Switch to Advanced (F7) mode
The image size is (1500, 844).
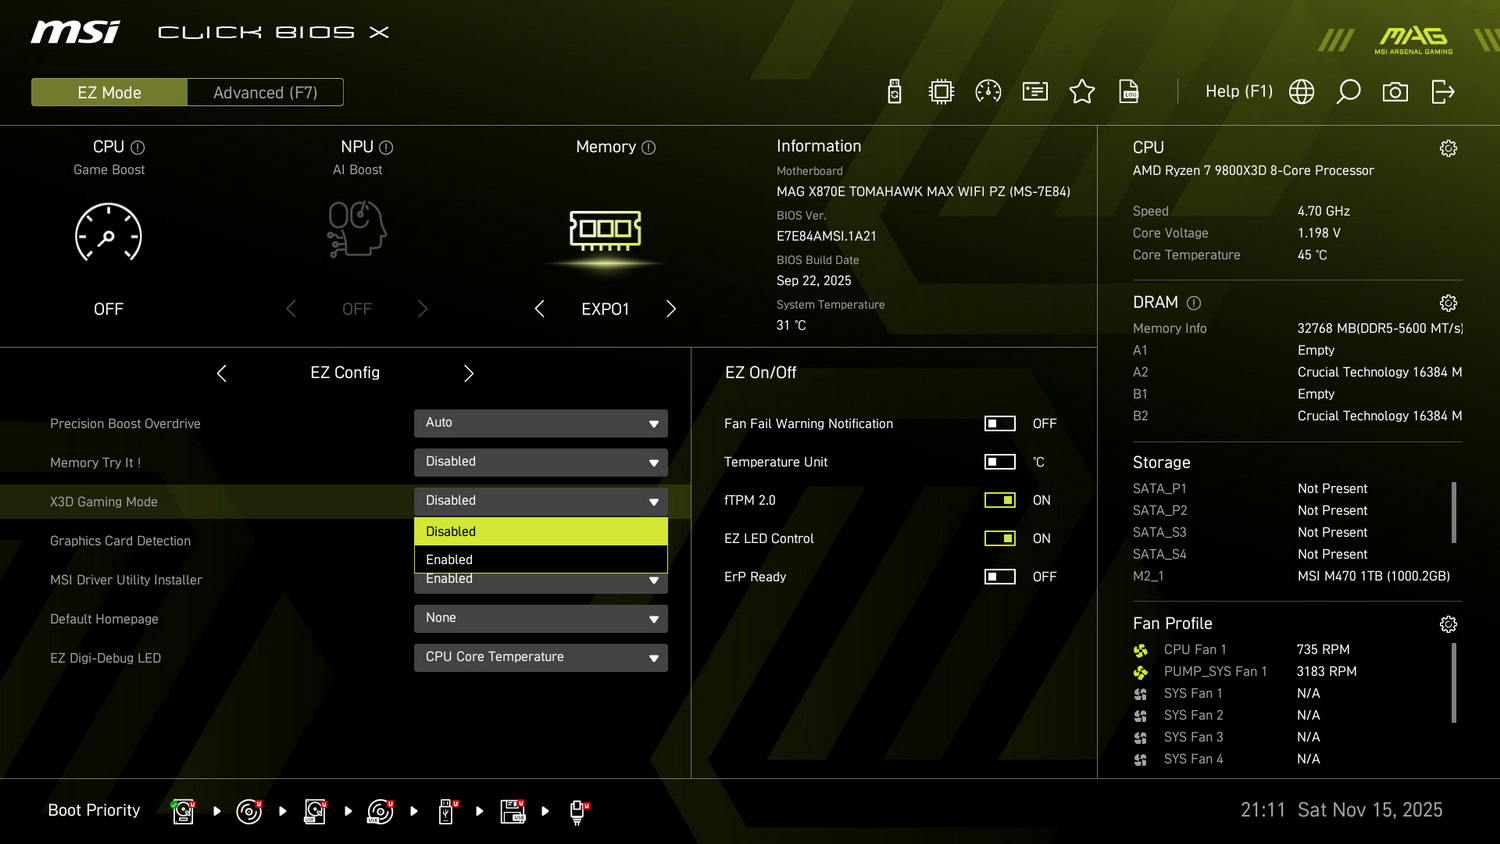pos(264,91)
